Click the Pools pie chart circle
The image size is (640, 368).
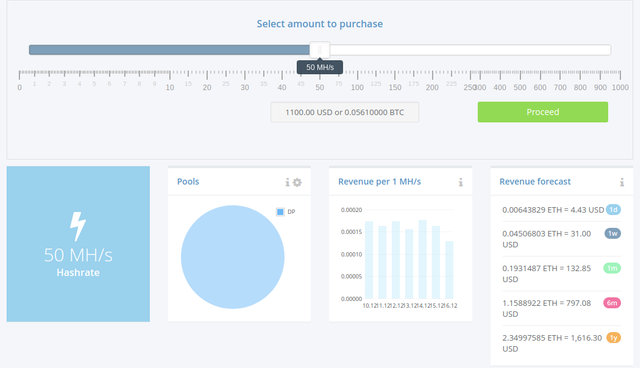click(x=233, y=257)
